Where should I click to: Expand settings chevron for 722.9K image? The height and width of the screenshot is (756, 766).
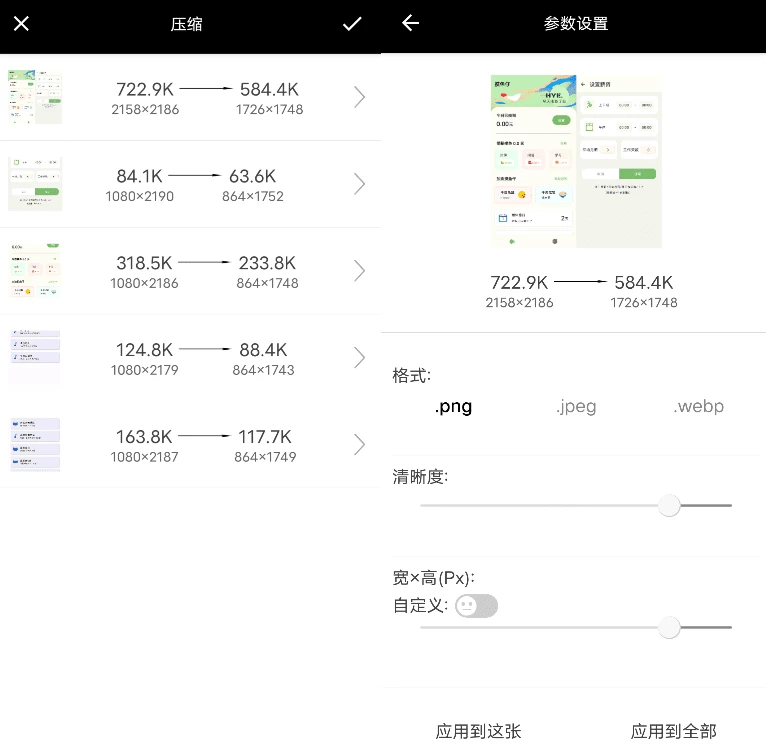[360, 97]
